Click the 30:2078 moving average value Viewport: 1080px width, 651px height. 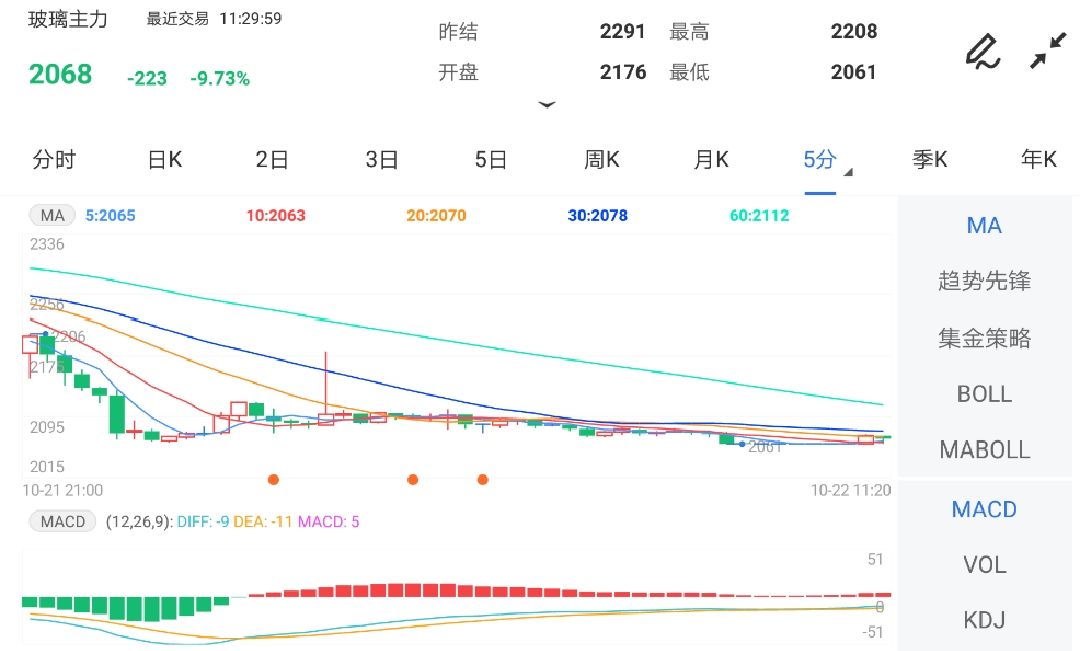597,215
